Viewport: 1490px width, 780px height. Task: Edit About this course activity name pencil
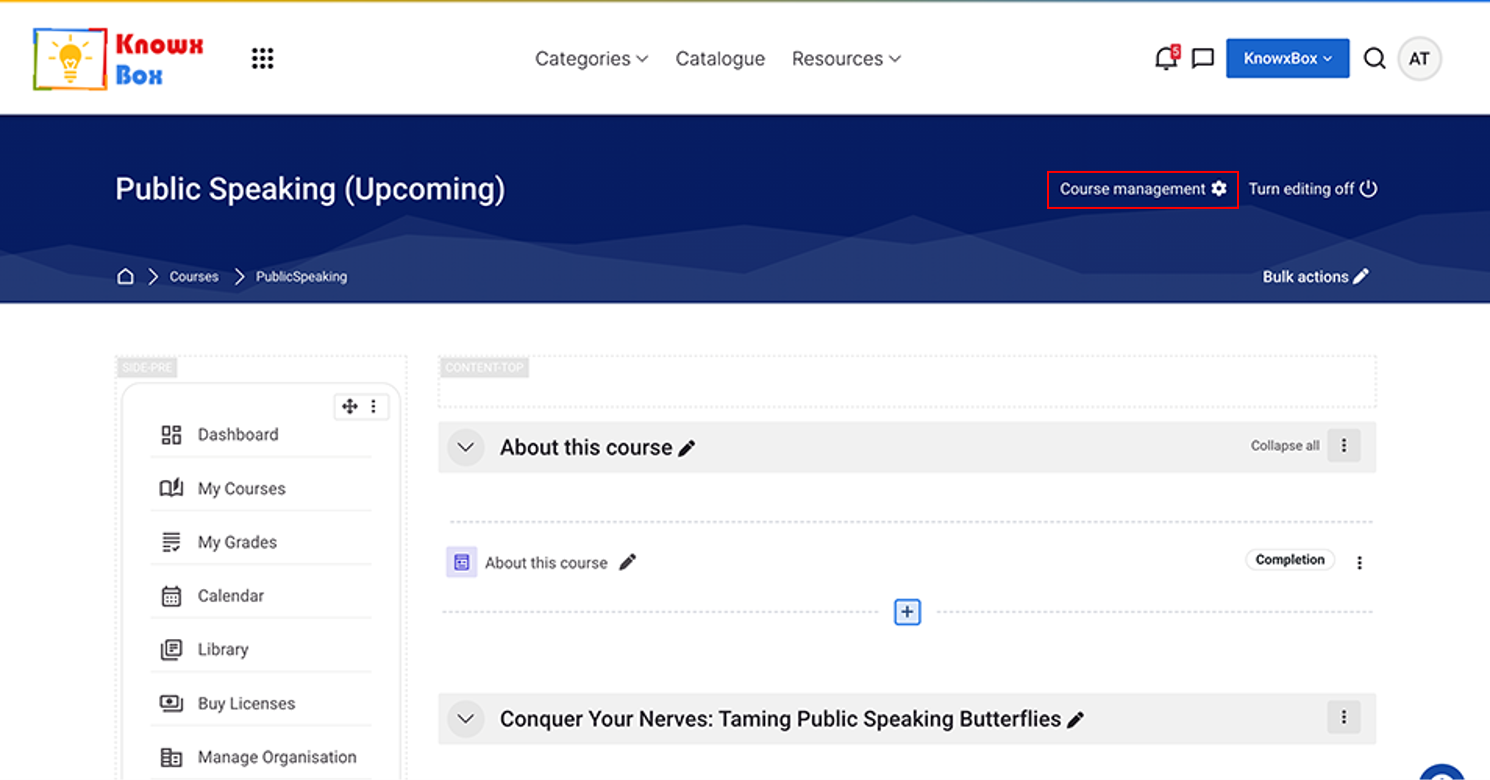(x=627, y=562)
